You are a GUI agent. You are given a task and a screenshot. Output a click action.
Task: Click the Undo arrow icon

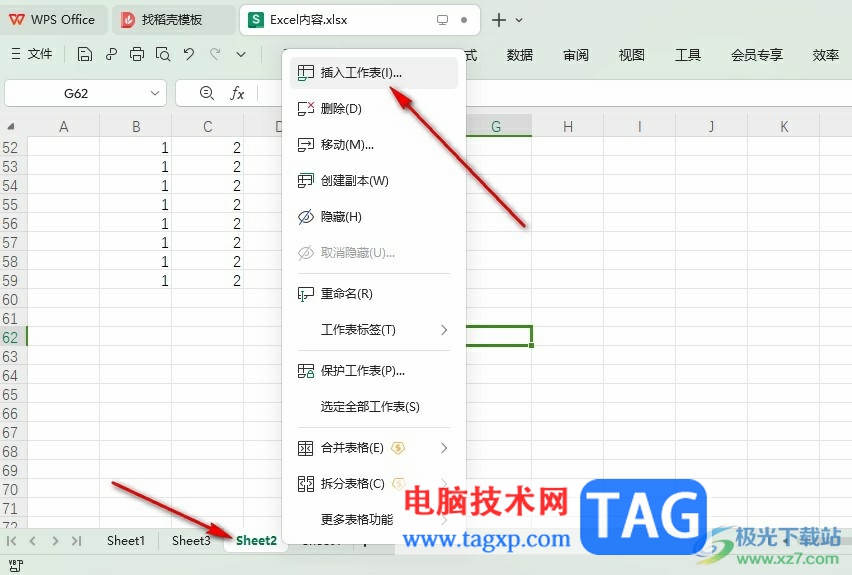(x=189, y=54)
